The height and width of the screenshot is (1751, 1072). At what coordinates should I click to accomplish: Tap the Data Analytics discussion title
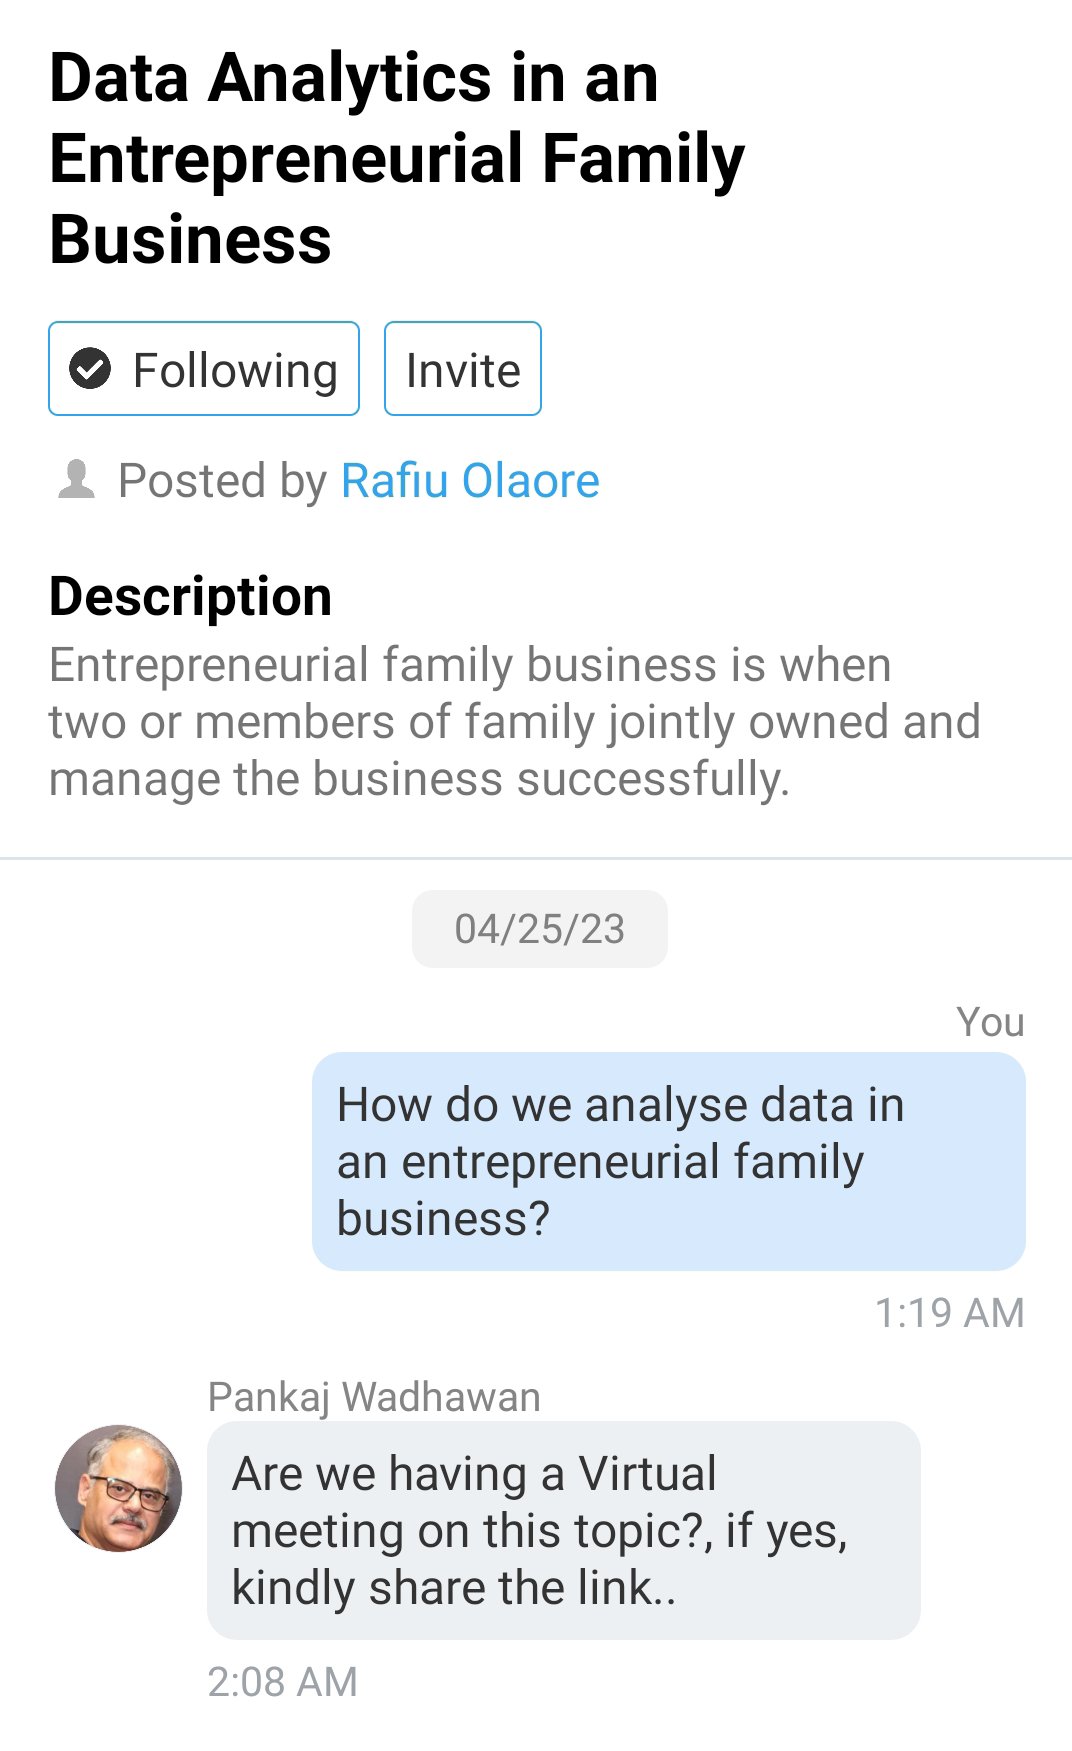click(x=397, y=158)
